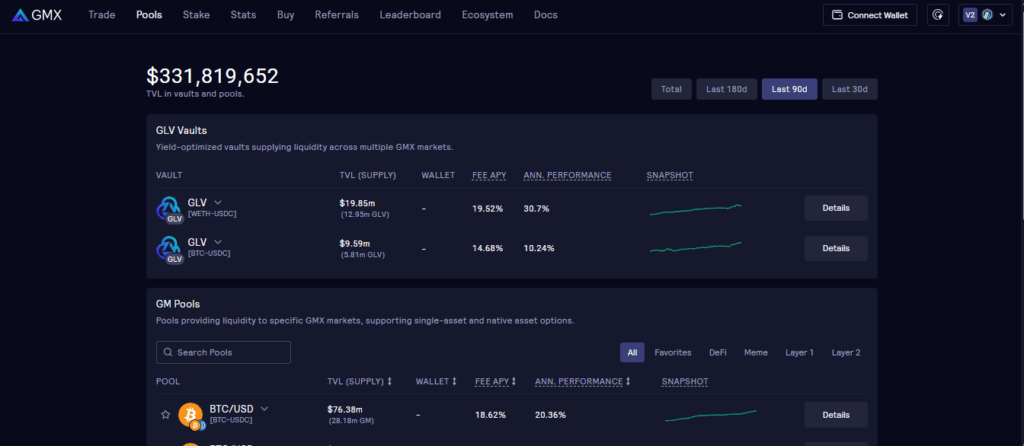Open the Trade nav item
The width and height of the screenshot is (1024, 446).
[x=102, y=15]
